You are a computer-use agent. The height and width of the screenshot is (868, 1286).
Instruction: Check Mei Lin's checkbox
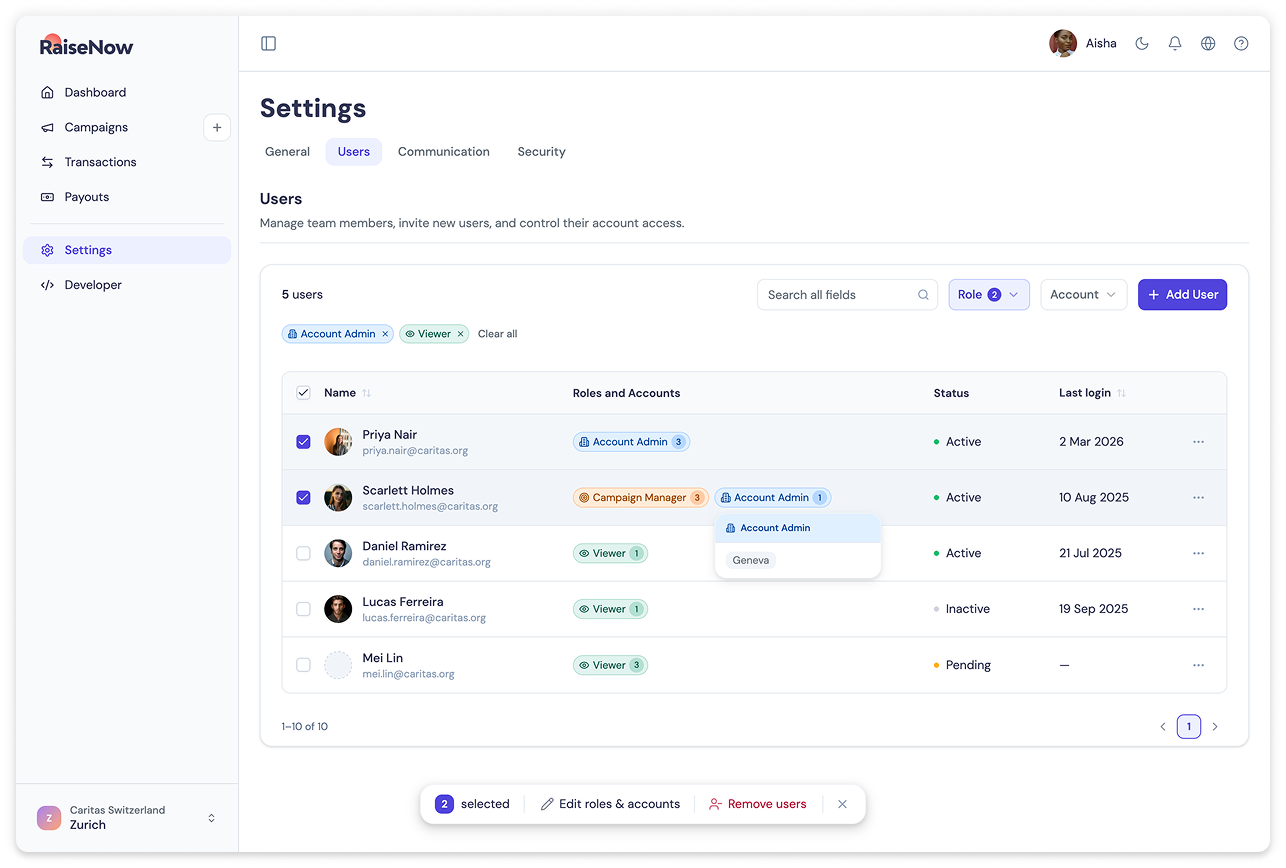pyautogui.click(x=304, y=665)
